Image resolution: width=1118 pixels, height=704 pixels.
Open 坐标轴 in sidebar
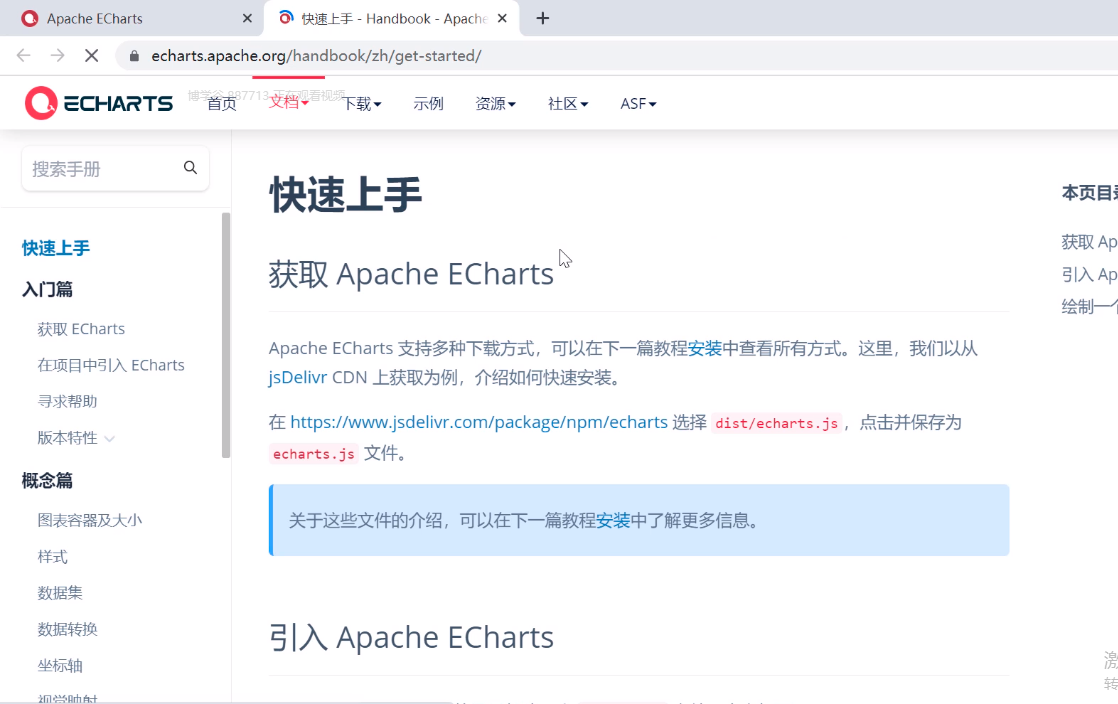[60, 665]
